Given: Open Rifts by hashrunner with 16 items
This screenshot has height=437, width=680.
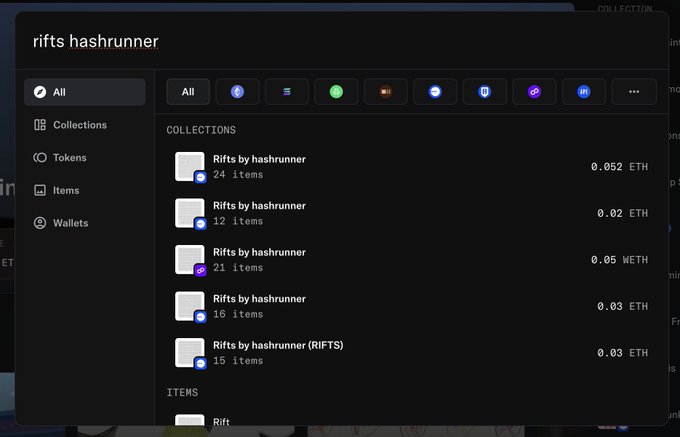Looking at the screenshot, I should pos(411,306).
